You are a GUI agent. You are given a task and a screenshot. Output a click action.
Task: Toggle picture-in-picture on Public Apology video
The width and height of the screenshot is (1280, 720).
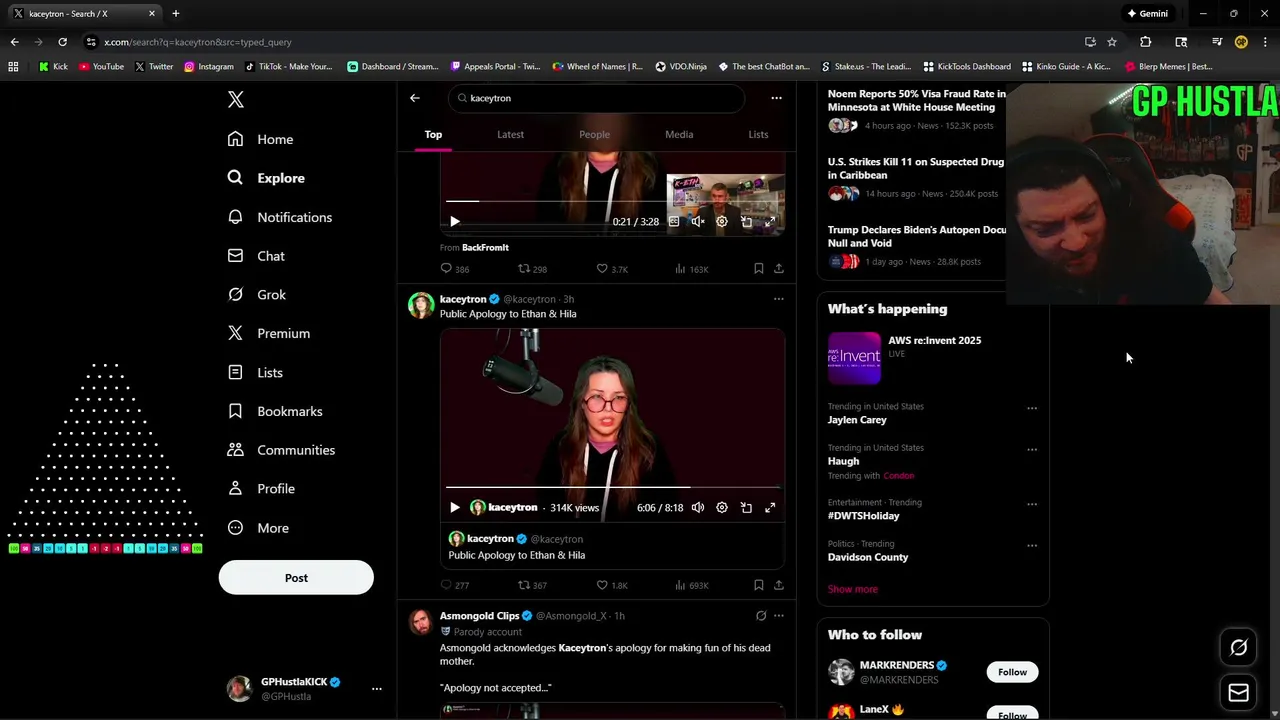tap(746, 508)
